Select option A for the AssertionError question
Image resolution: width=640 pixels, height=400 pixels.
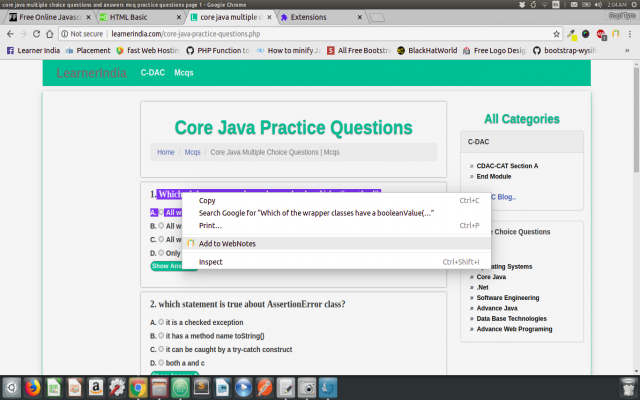(x=160, y=322)
